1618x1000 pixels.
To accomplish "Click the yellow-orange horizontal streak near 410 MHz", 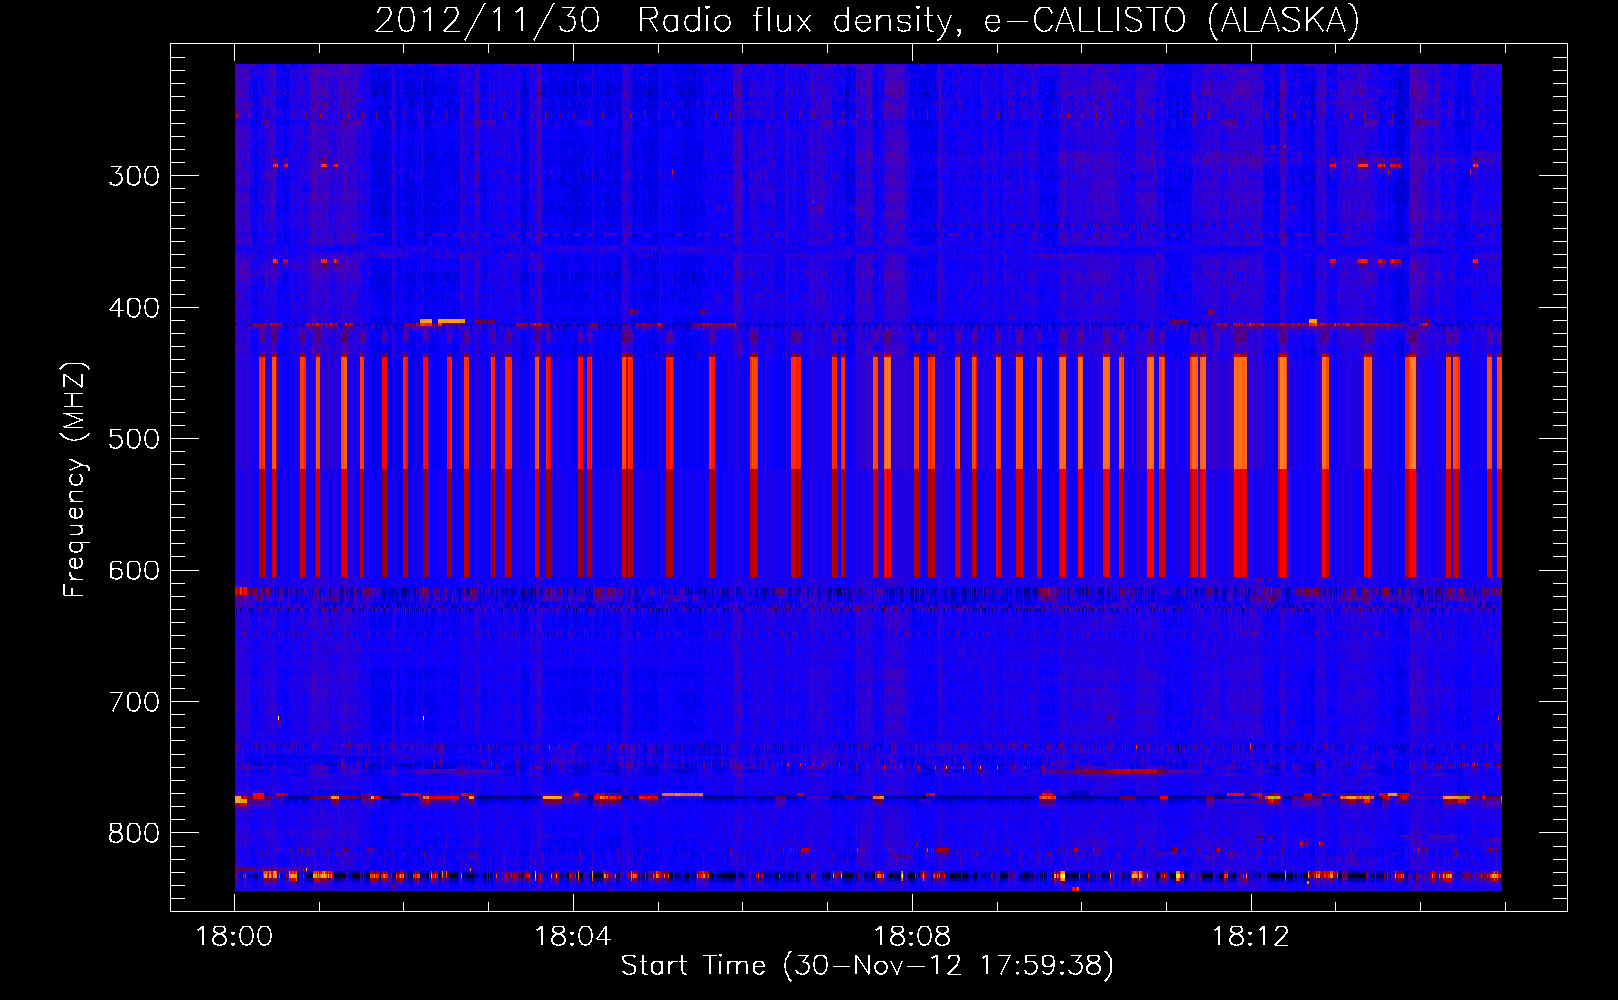I will tap(451, 321).
